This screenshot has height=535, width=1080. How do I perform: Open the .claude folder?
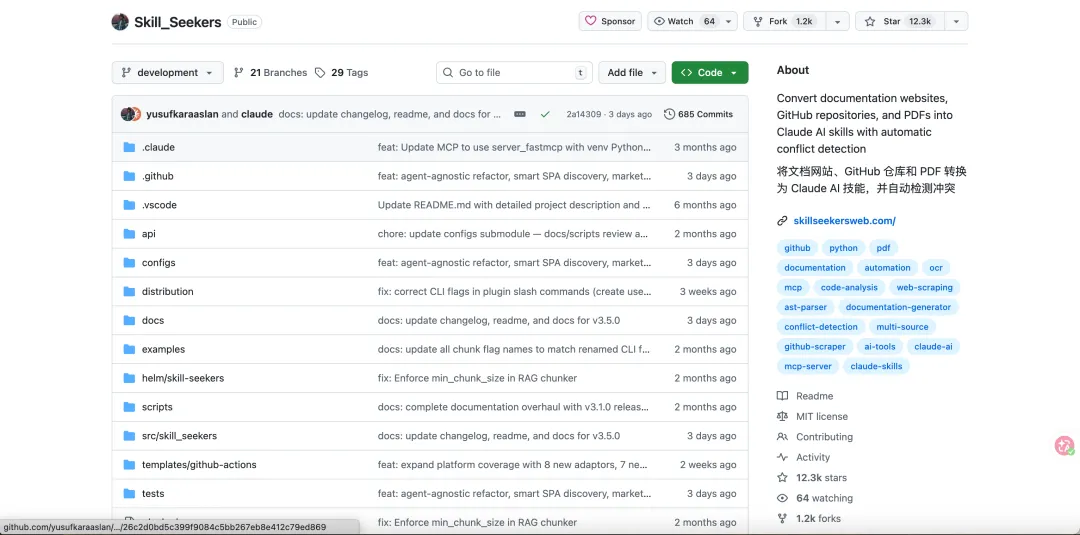[158, 147]
